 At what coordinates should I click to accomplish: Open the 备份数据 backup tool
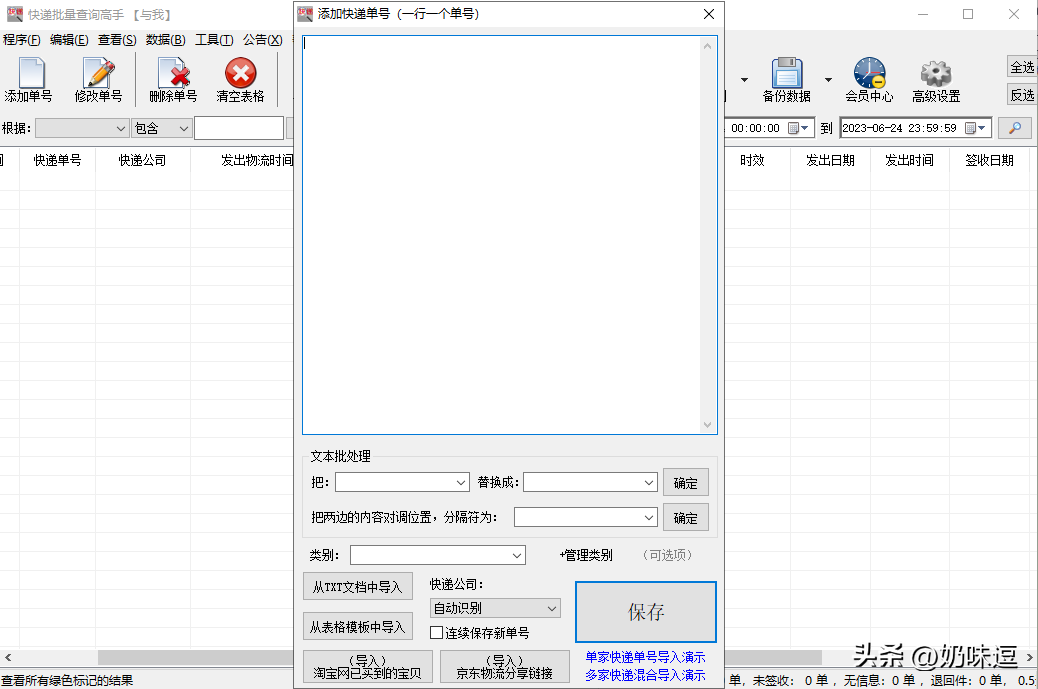point(786,79)
